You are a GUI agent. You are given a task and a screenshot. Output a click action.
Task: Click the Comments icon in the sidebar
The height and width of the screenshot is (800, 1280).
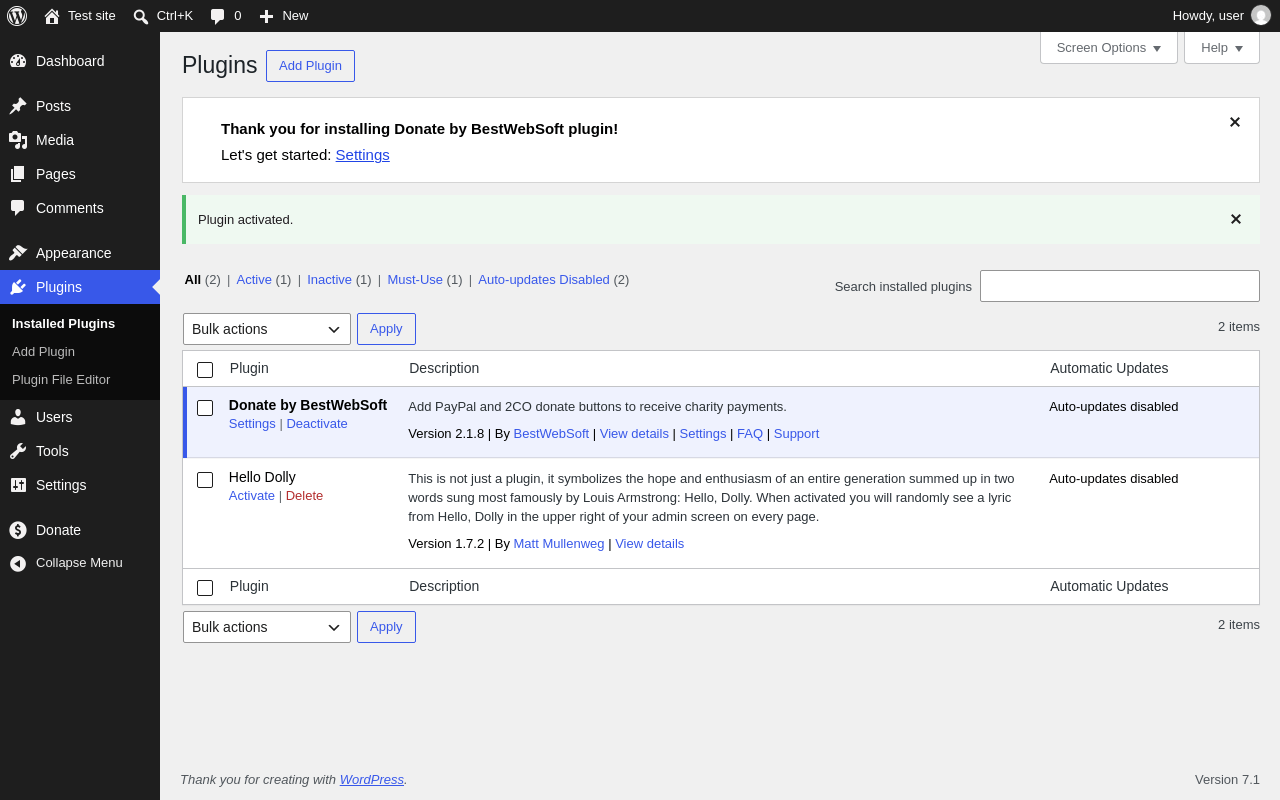18,208
